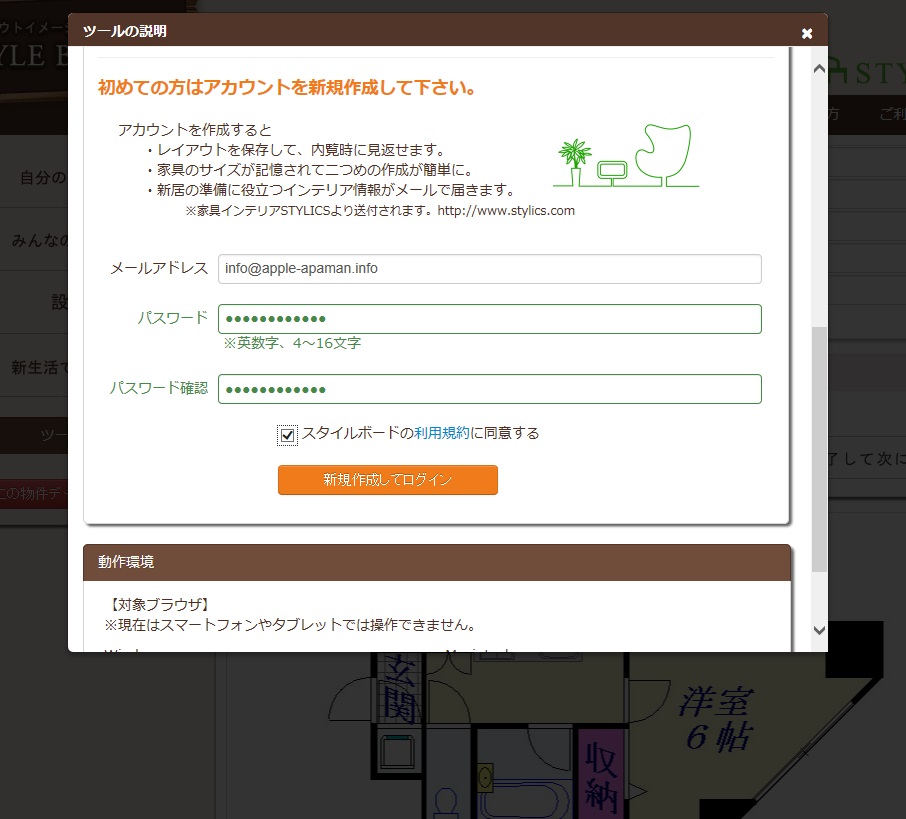The height and width of the screenshot is (819, 906).
Task: Click the 洋室 6帖 room label
Action: point(716,718)
